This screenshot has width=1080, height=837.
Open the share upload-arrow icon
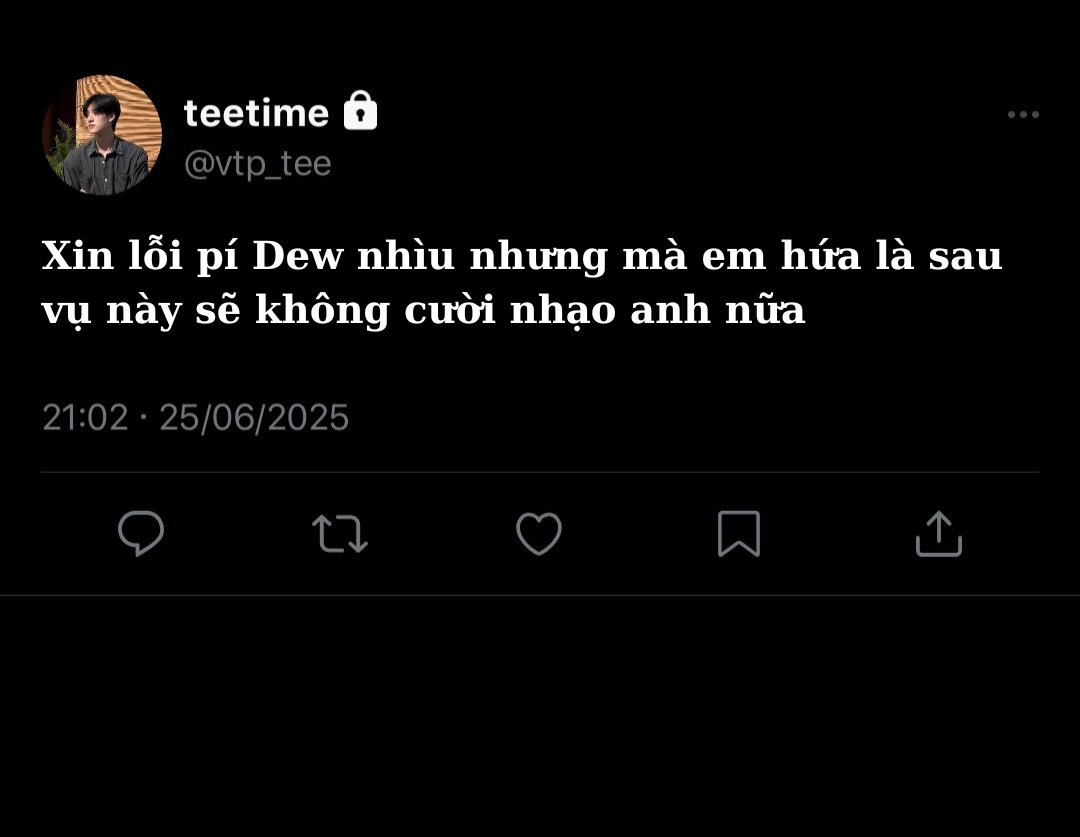pos(939,533)
